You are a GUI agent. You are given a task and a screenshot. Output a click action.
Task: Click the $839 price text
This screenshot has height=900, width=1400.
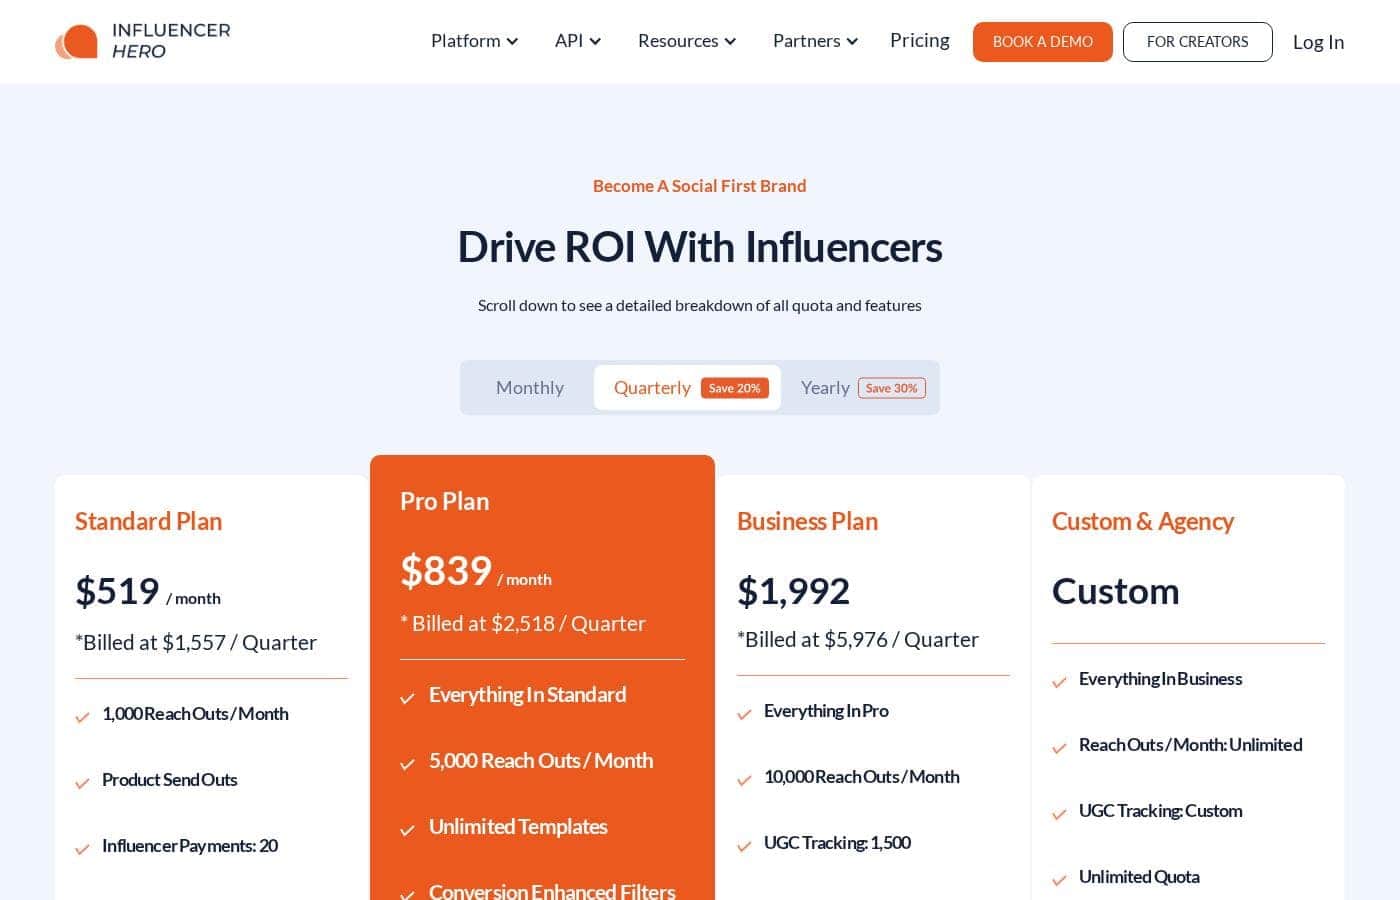[x=446, y=571]
